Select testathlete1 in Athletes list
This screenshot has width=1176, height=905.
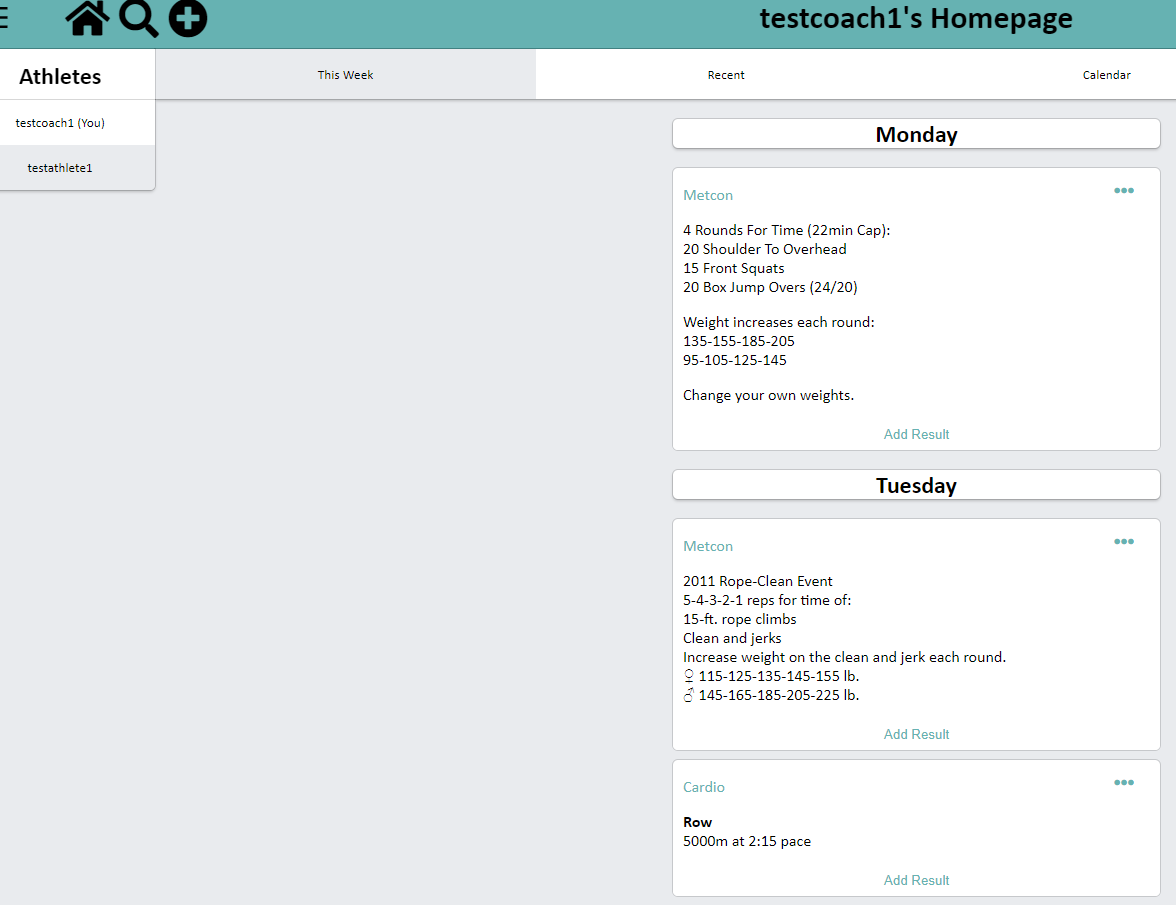coord(60,168)
